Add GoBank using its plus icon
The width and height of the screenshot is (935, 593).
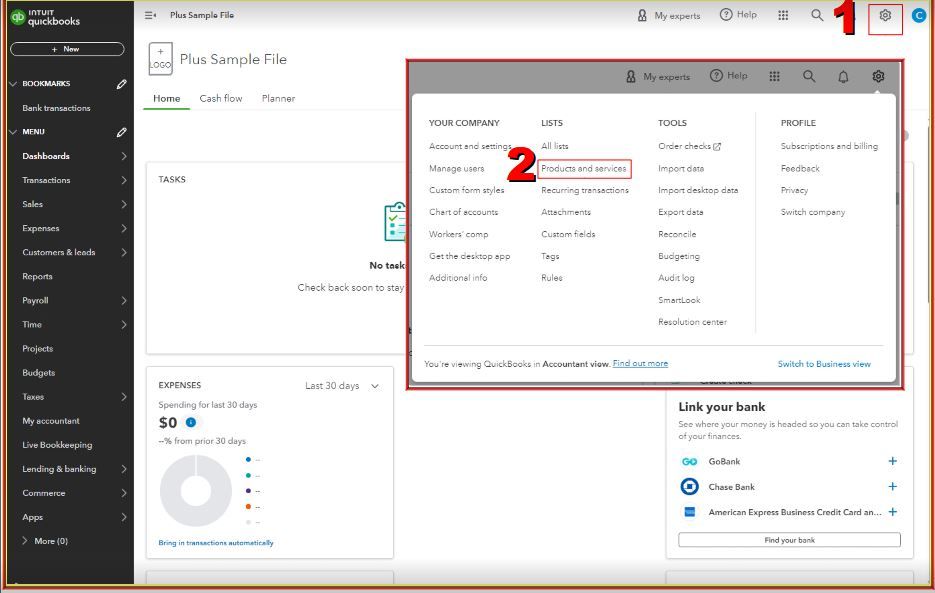tap(893, 461)
